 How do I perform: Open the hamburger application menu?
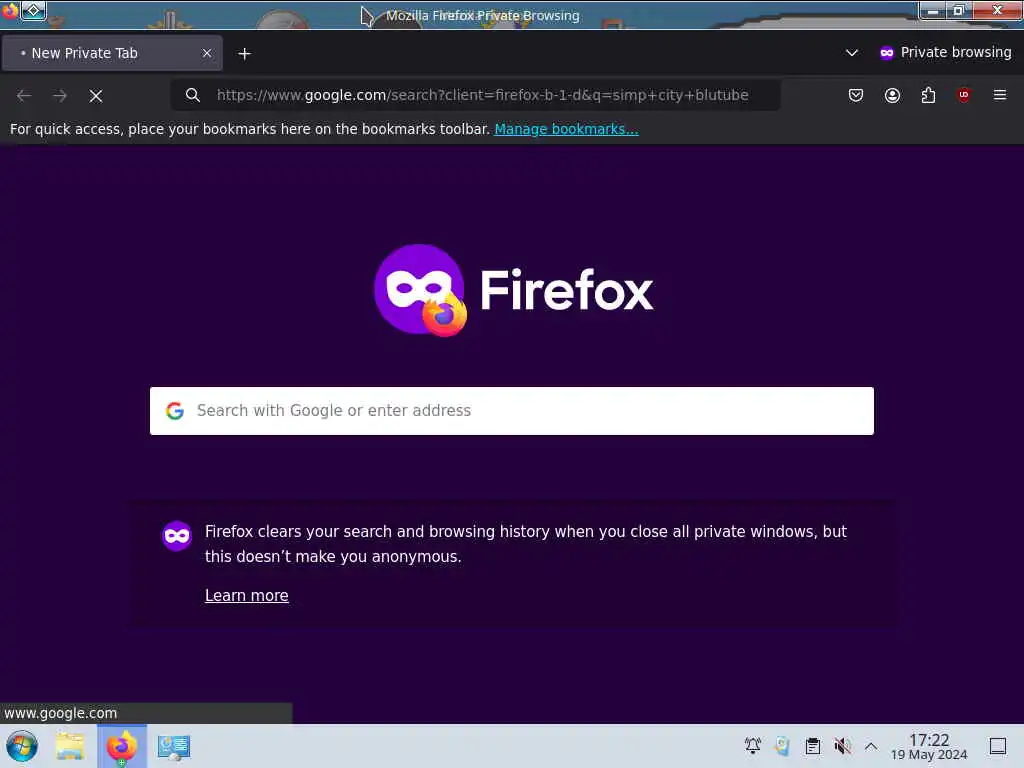pos(1000,95)
